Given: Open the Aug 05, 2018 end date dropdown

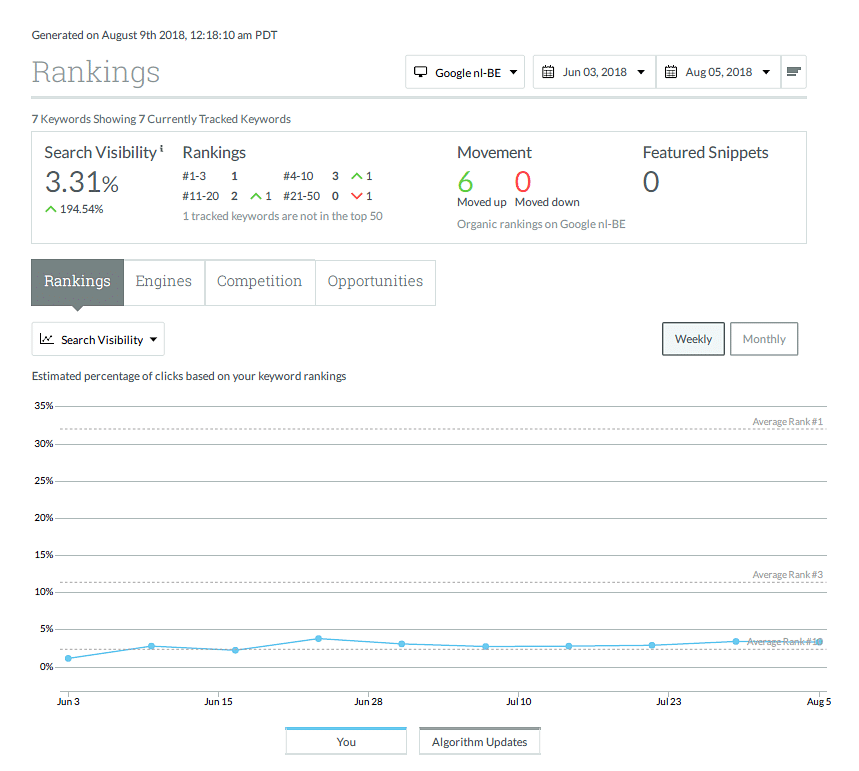Looking at the screenshot, I should coord(719,72).
